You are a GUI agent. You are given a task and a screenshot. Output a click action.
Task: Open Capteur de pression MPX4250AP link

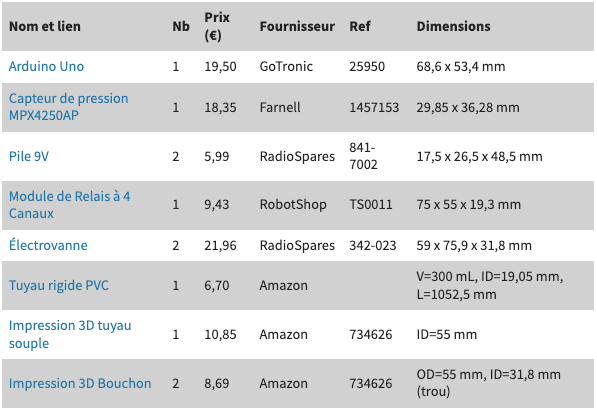(69, 107)
